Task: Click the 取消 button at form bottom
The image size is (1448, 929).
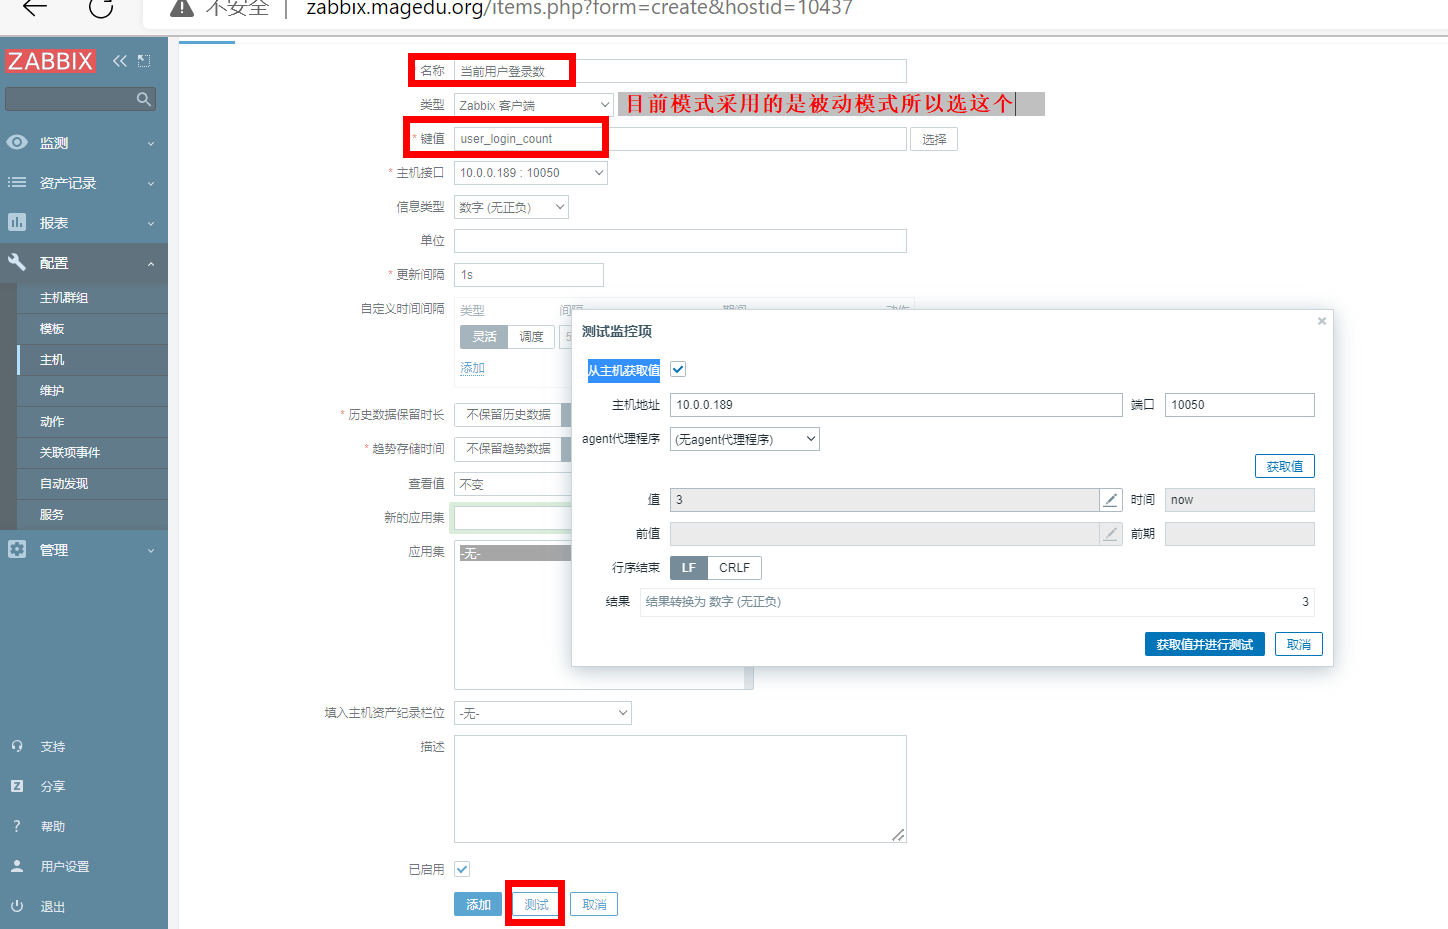Action: tap(594, 904)
